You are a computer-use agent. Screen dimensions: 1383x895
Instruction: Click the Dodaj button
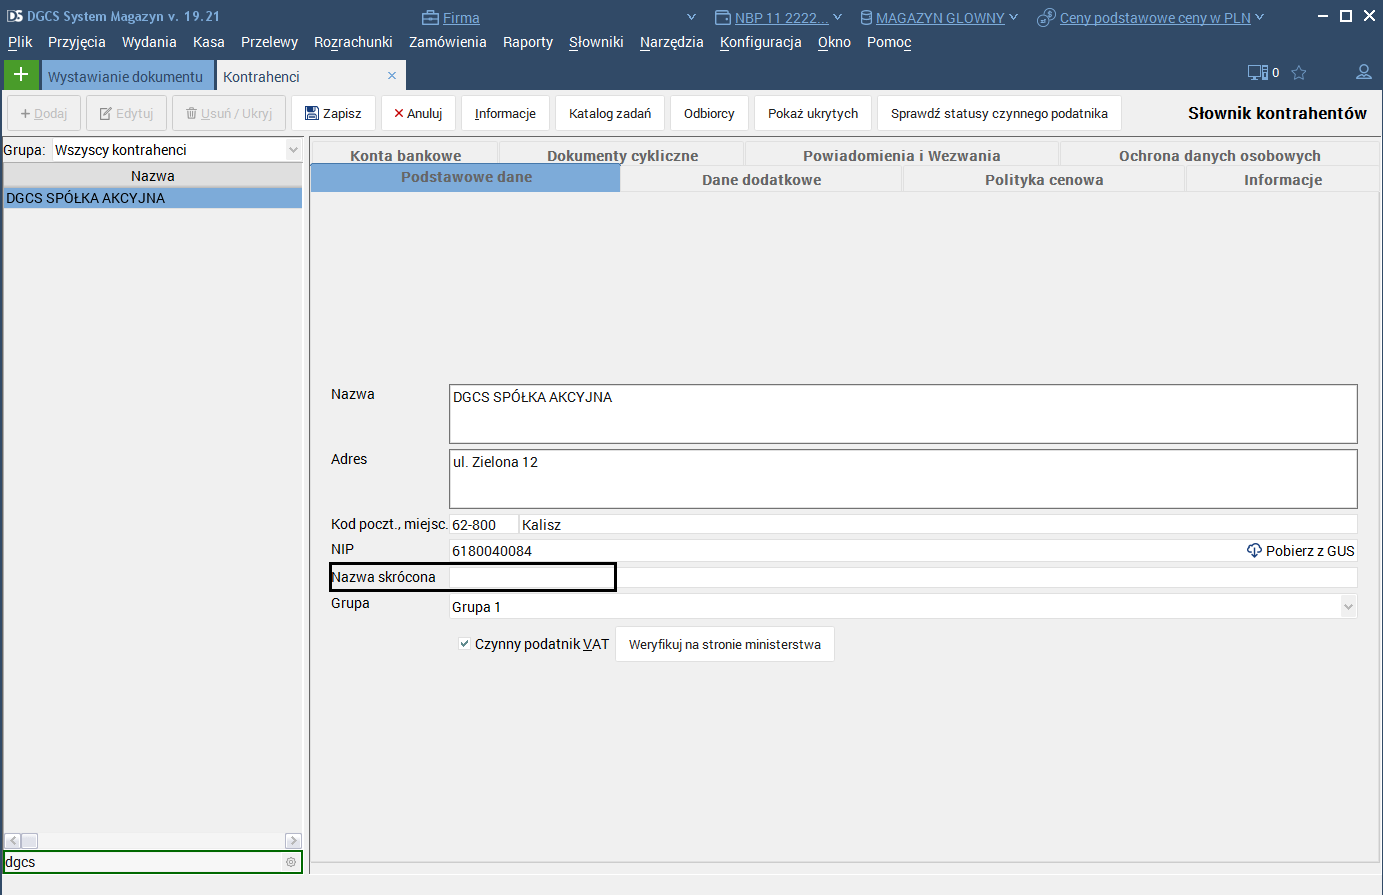coord(44,113)
